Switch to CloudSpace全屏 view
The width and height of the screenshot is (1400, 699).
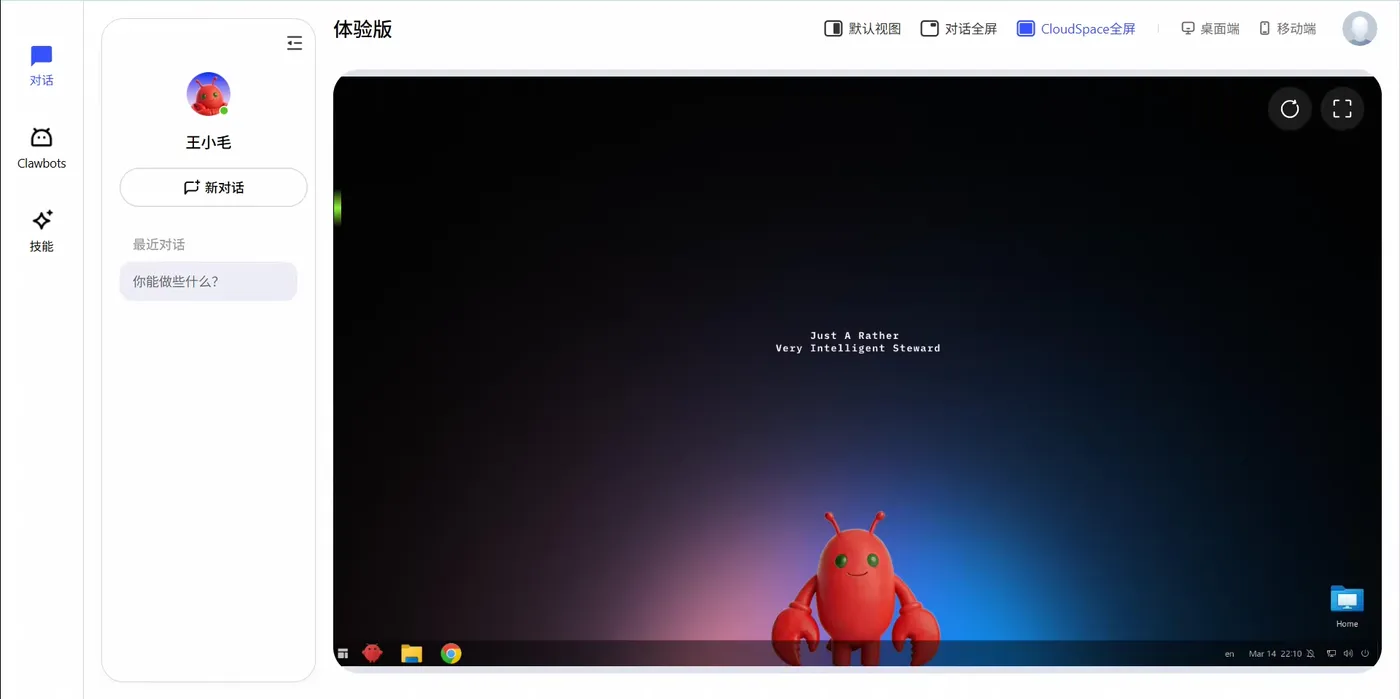coord(1076,29)
